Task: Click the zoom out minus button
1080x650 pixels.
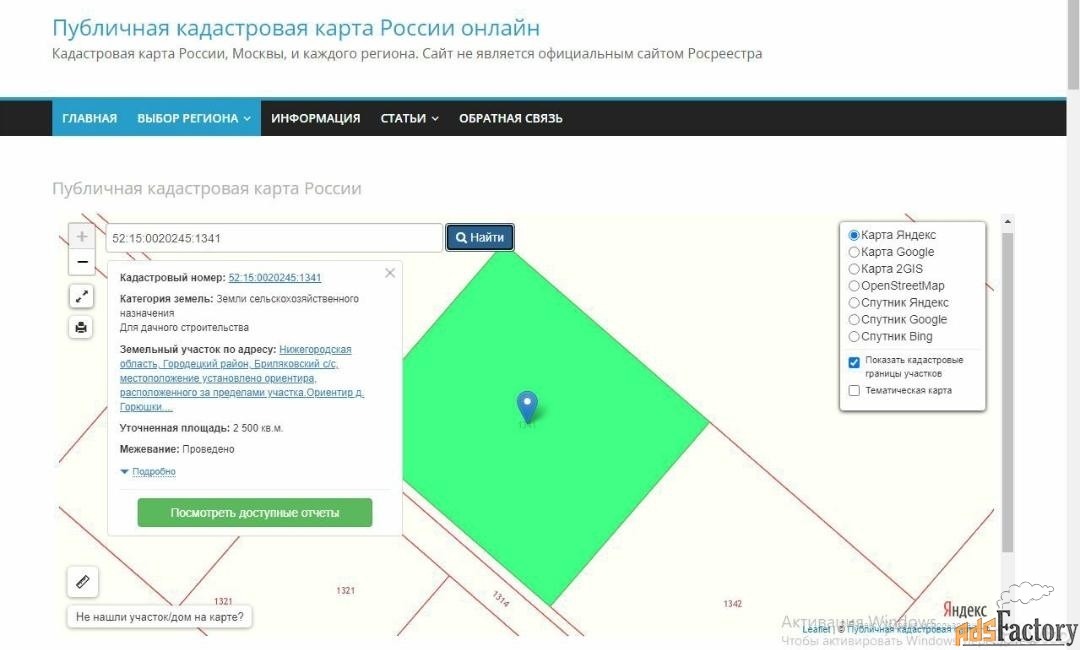Action: (x=82, y=262)
